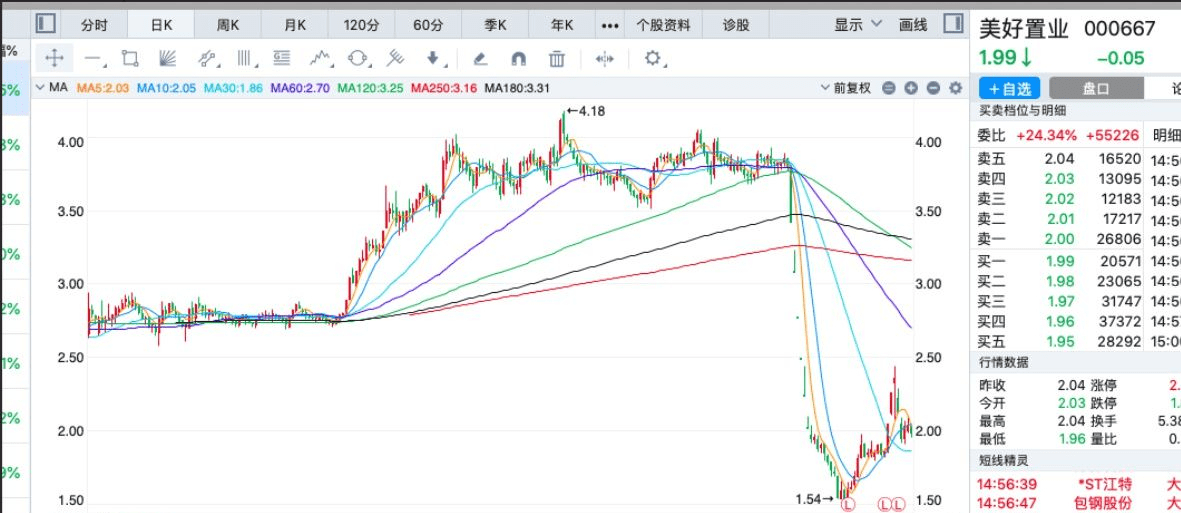Click the plus zoom-in chart button

pyautogui.click(x=911, y=88)
